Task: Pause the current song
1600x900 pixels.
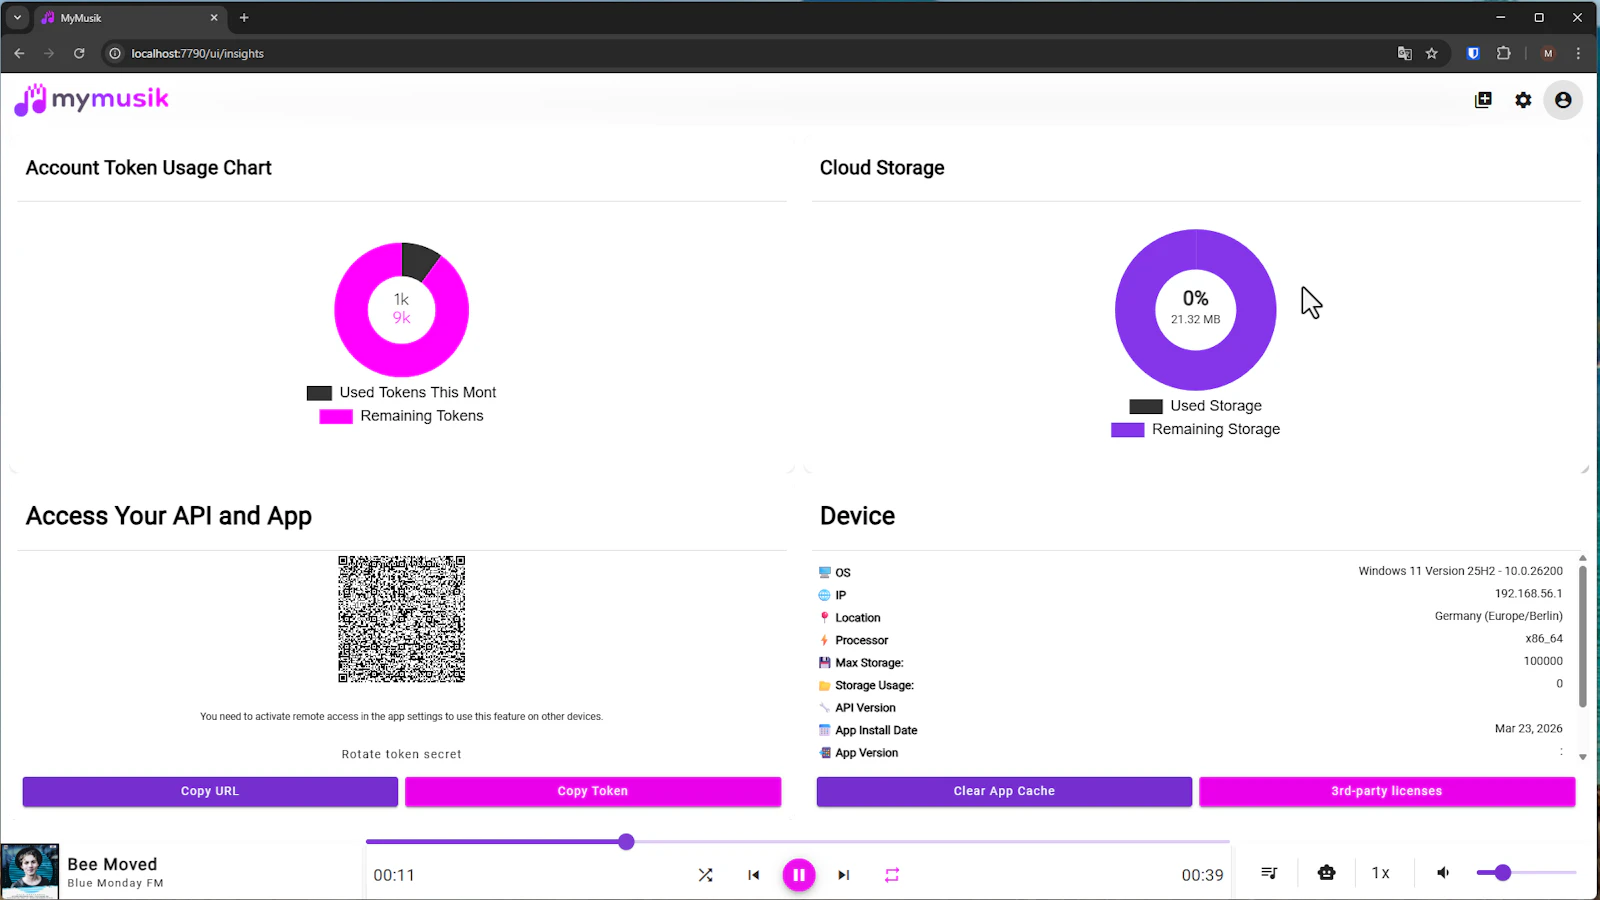Action: pyautogui.click(x=798, y=875)
